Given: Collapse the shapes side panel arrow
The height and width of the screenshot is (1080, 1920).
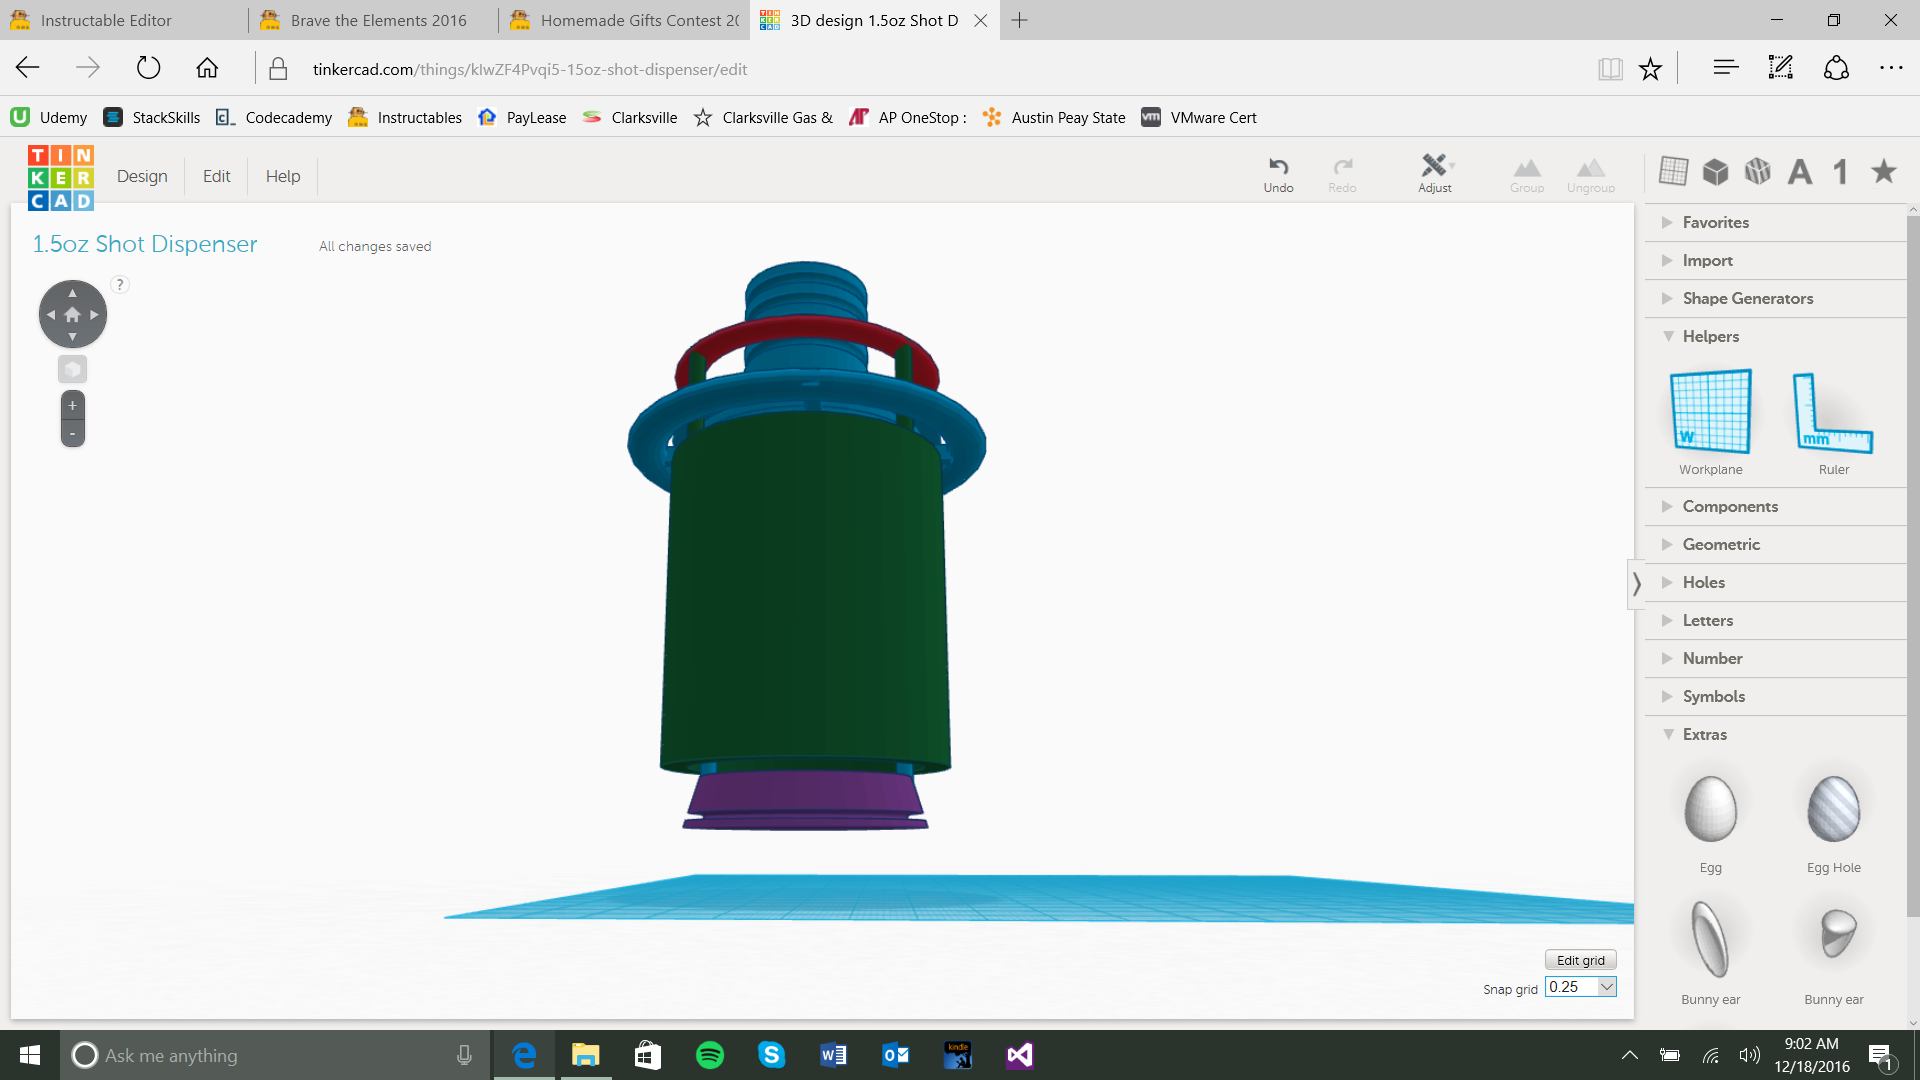Looking at the screenshot, I should (x=1636, y=583).
